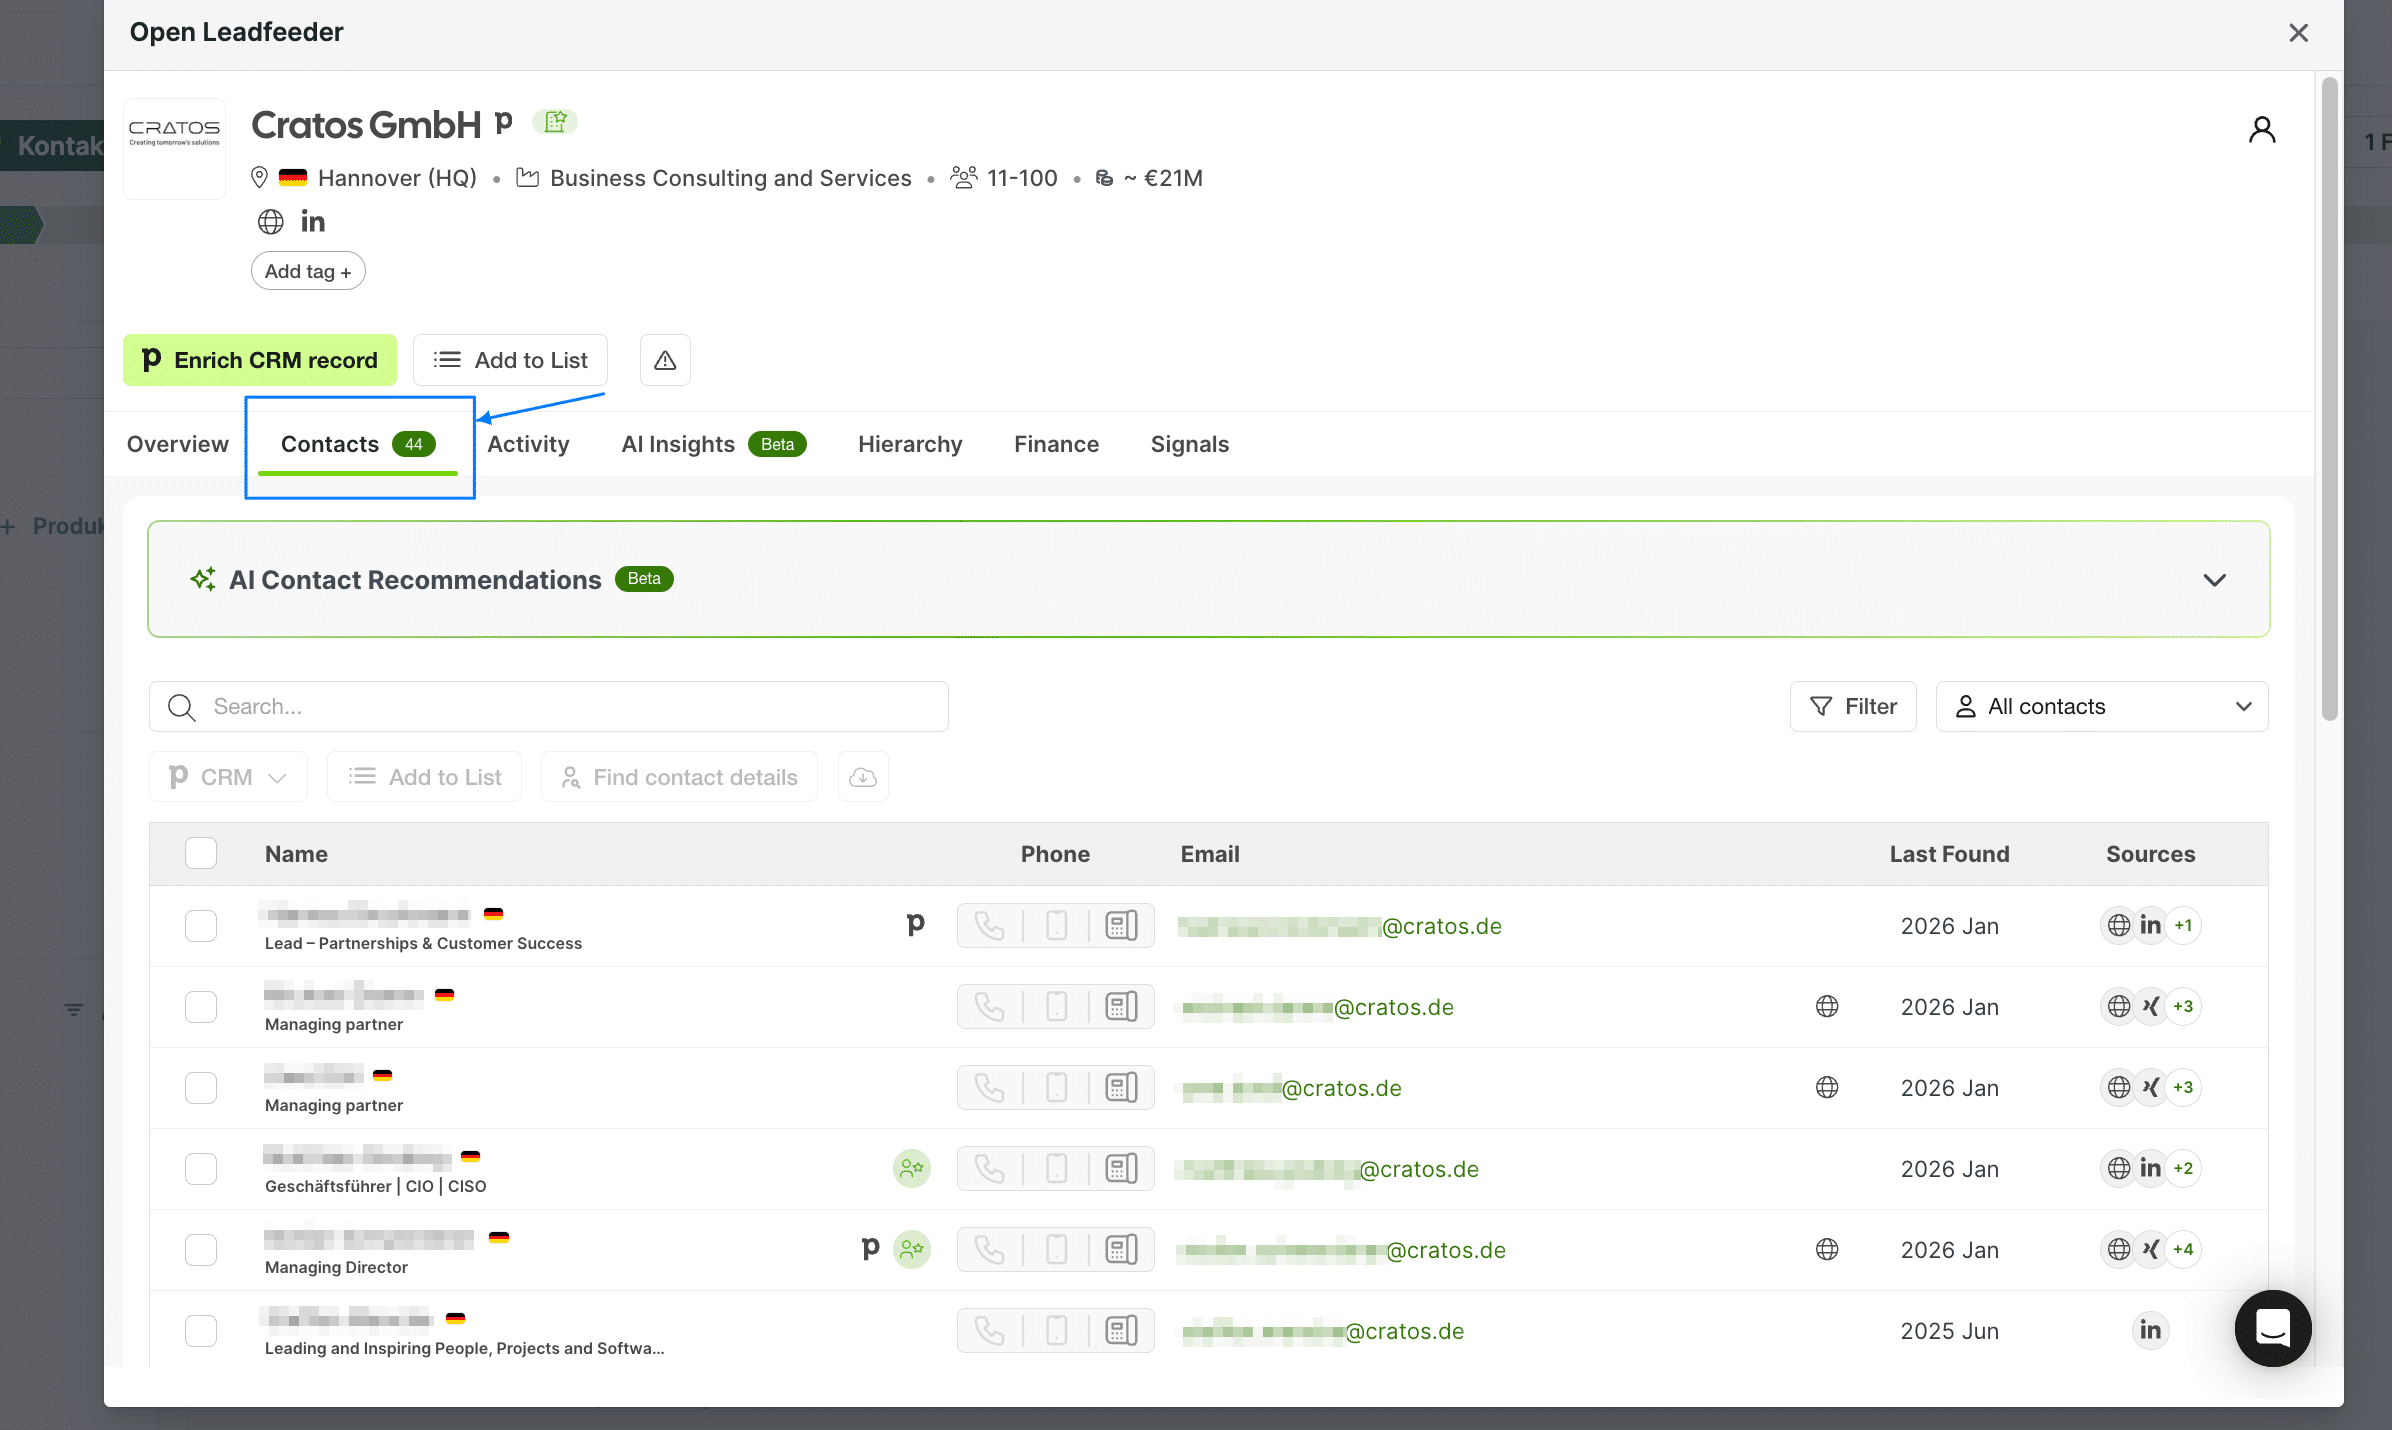
Task: Open the chat support bubble
Action: click(2273, 1328)
